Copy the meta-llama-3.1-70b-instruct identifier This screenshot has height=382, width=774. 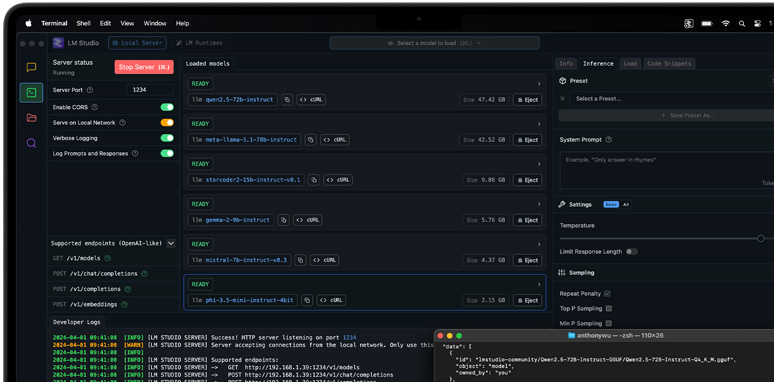(310, 140)
